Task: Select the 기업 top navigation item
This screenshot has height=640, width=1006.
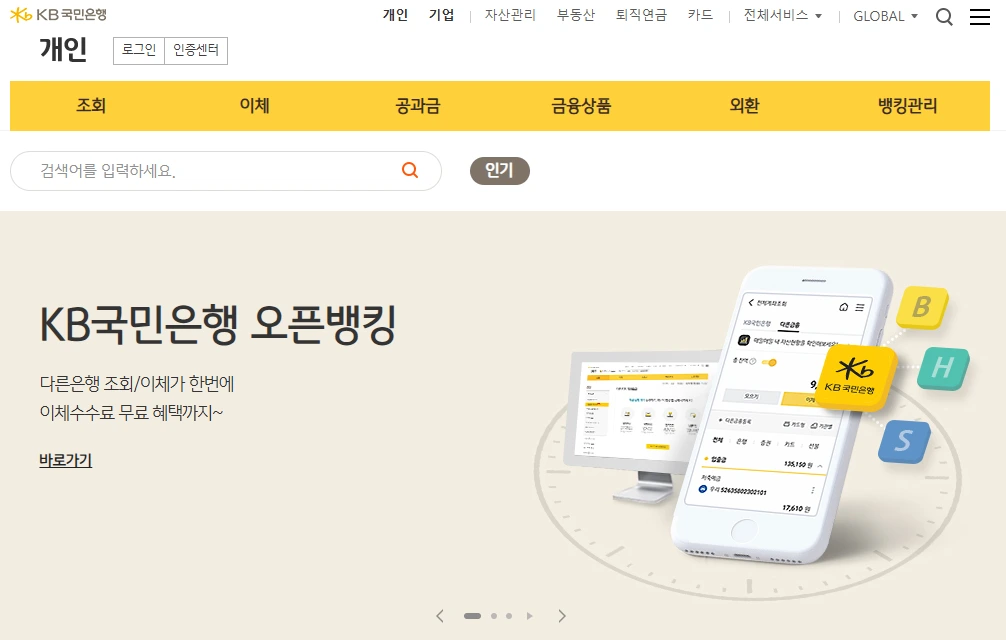Action: point(441,15)
